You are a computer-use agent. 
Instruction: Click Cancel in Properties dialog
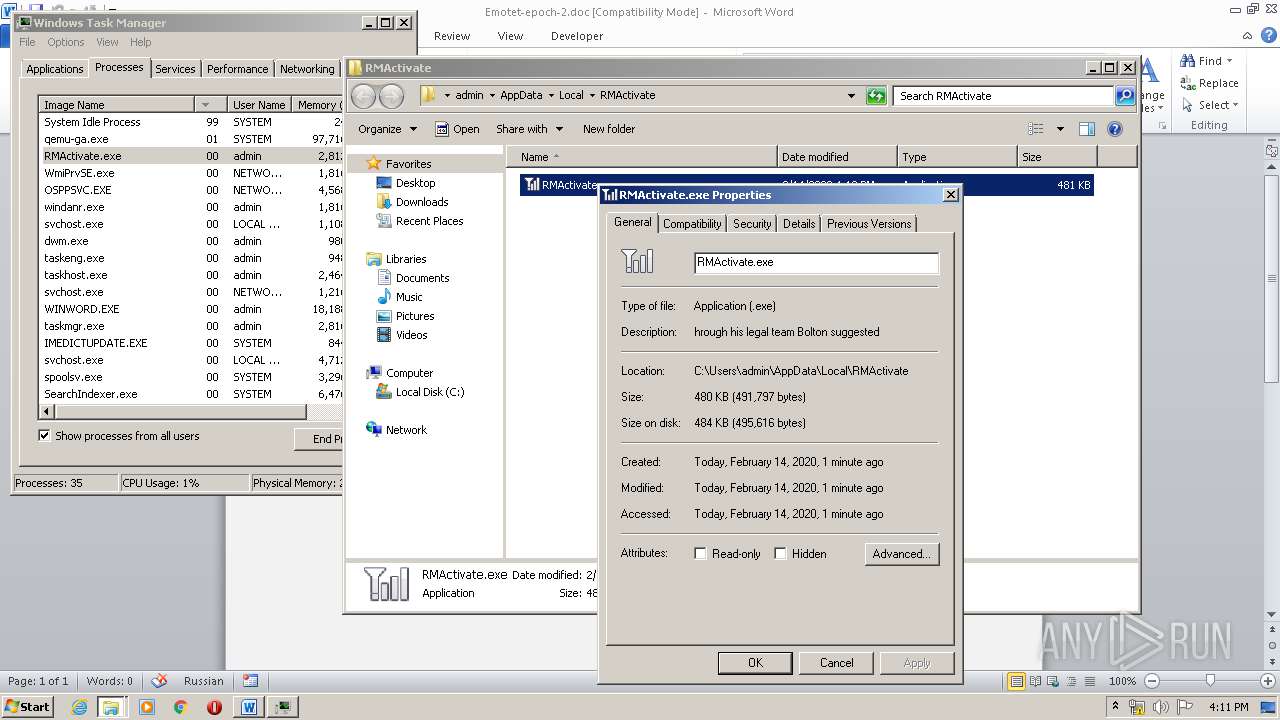click(x=836, y=662)
